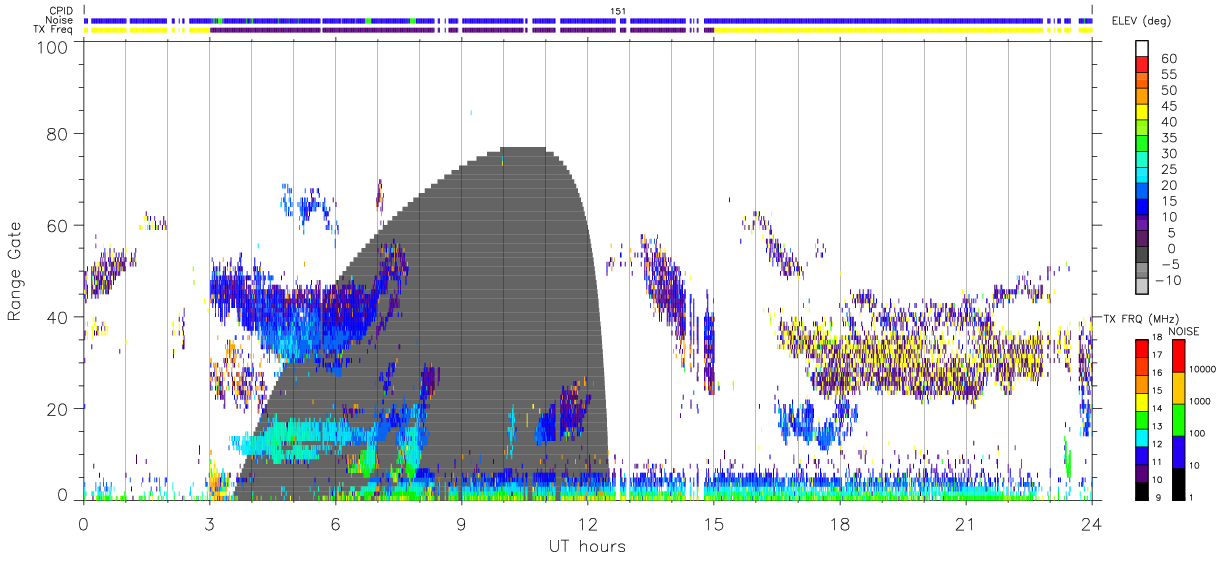Click the 13 label on the TX FRQ scale
The image size is (1228, 567).
1157,426
